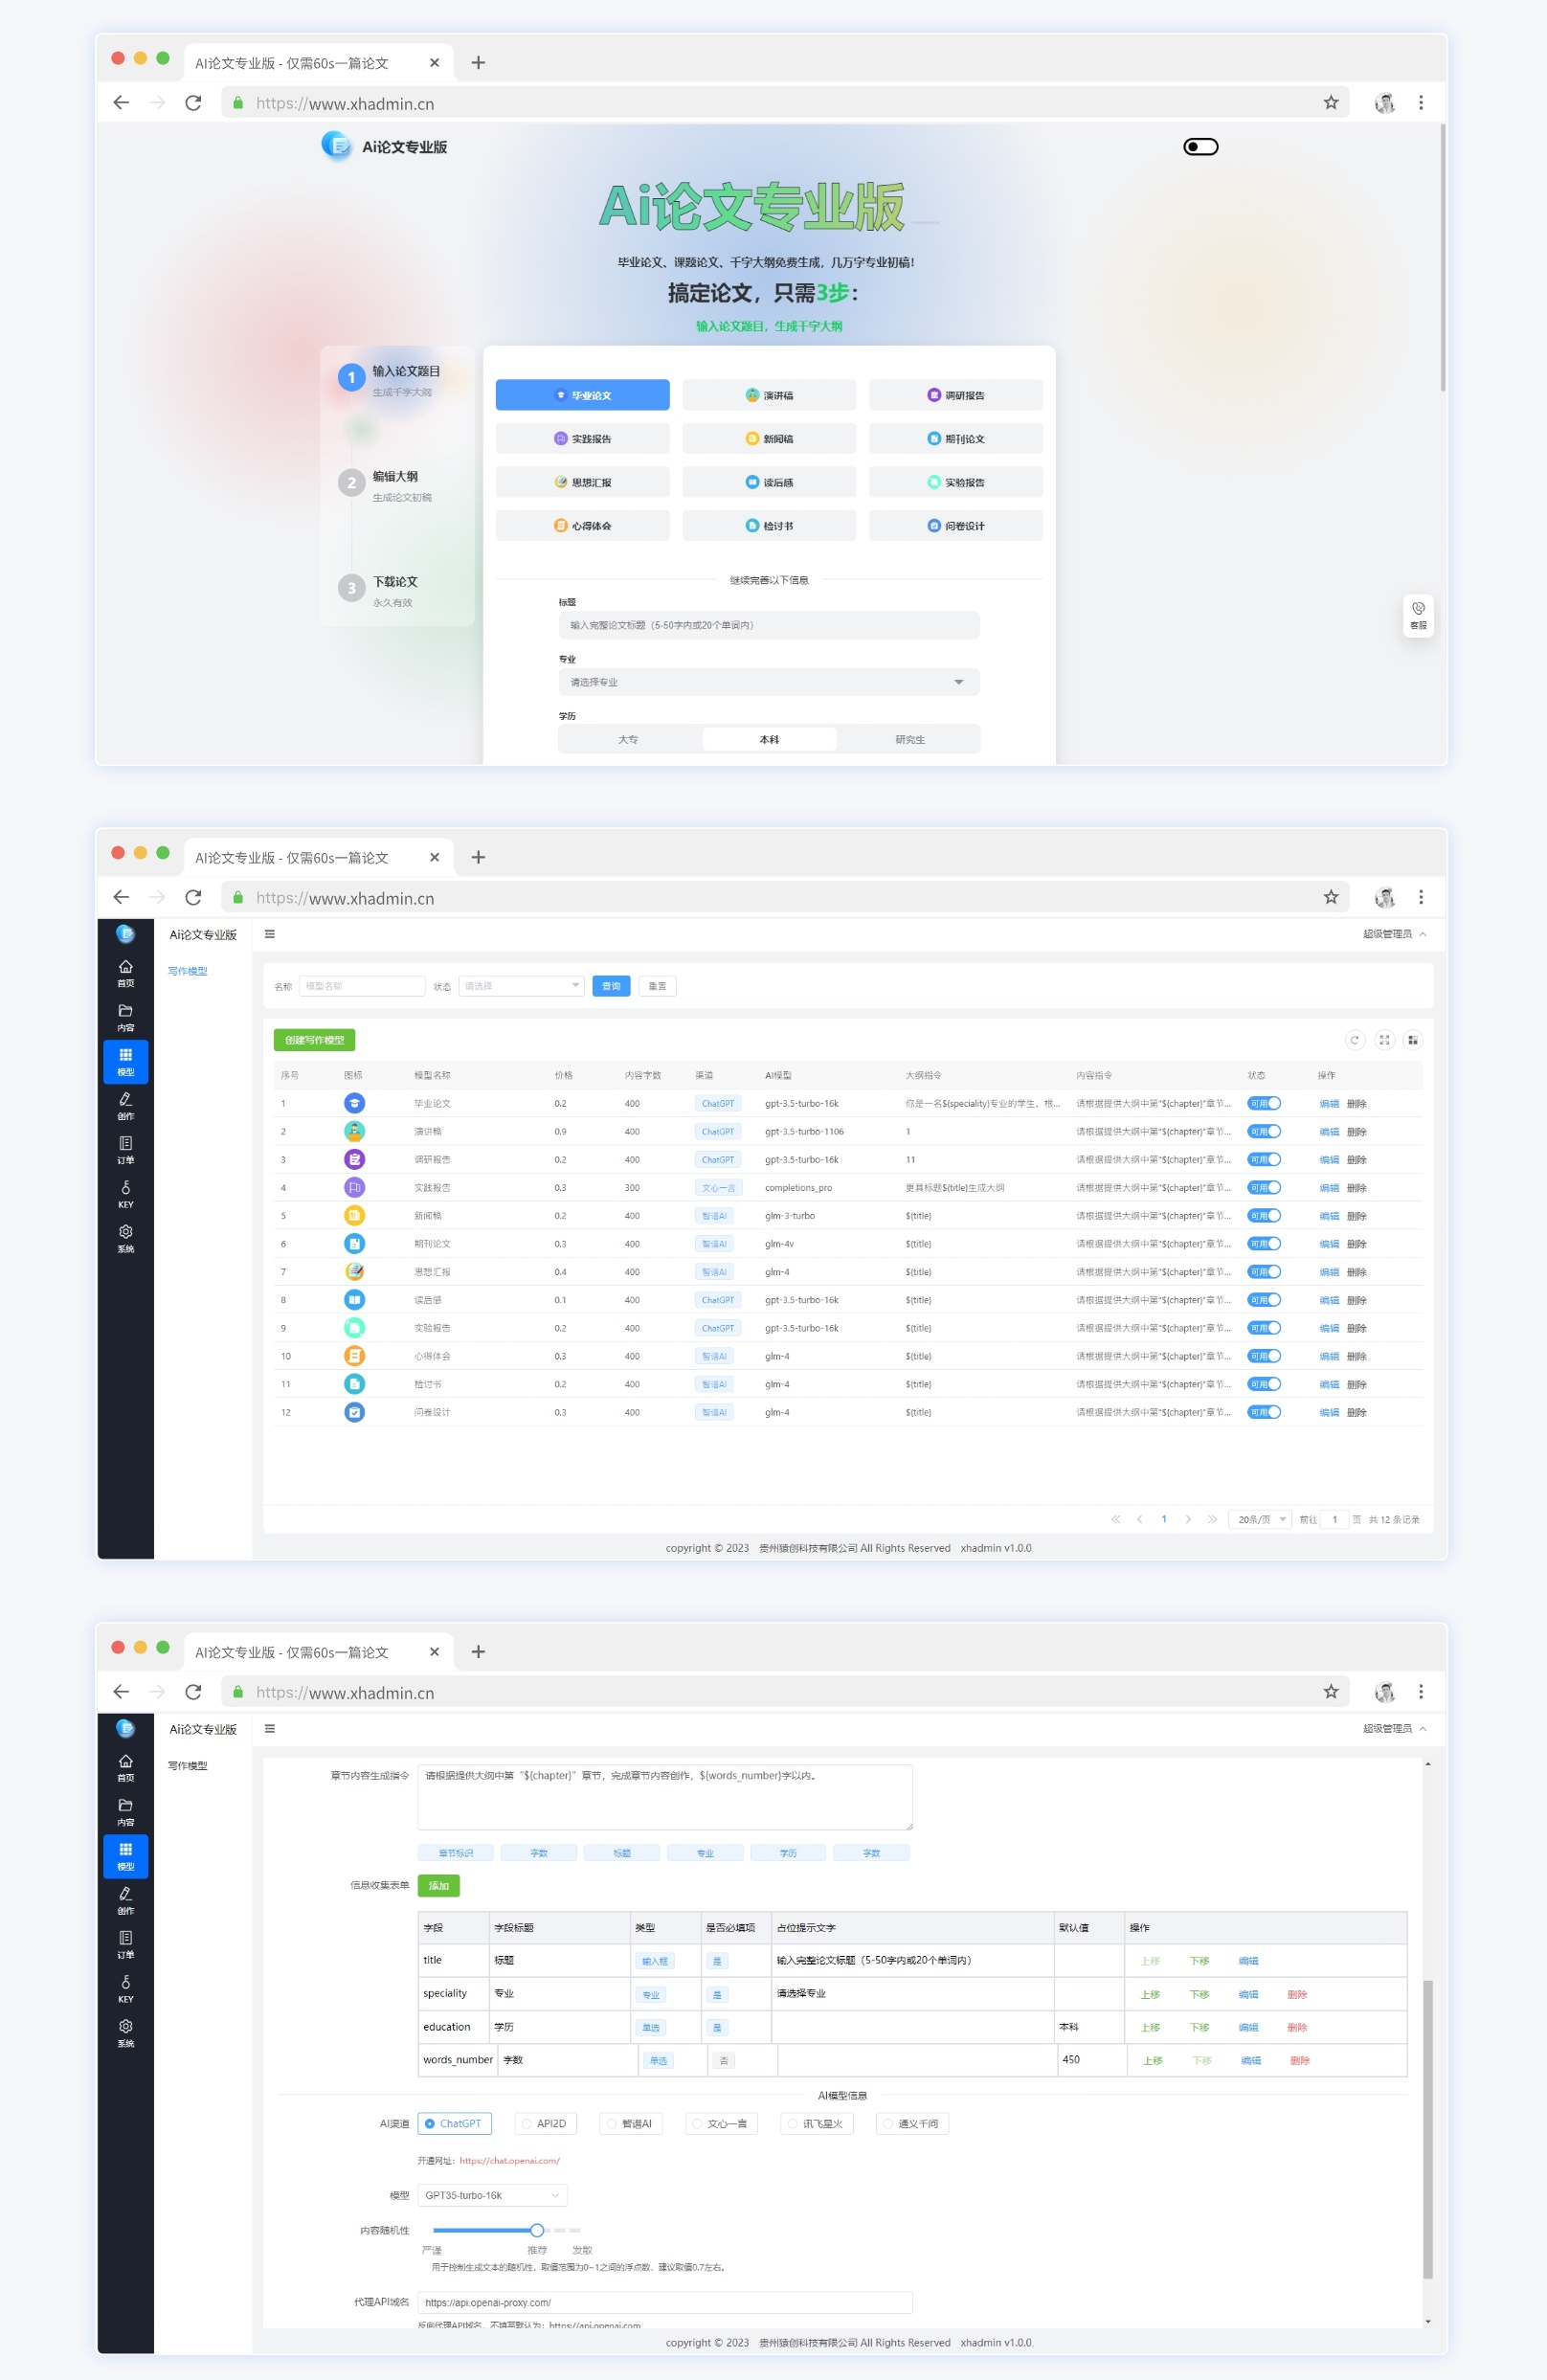Choose the 大专 education tab
Viewport: 1547px width, 2380px height.
click(x=628, y=739)
